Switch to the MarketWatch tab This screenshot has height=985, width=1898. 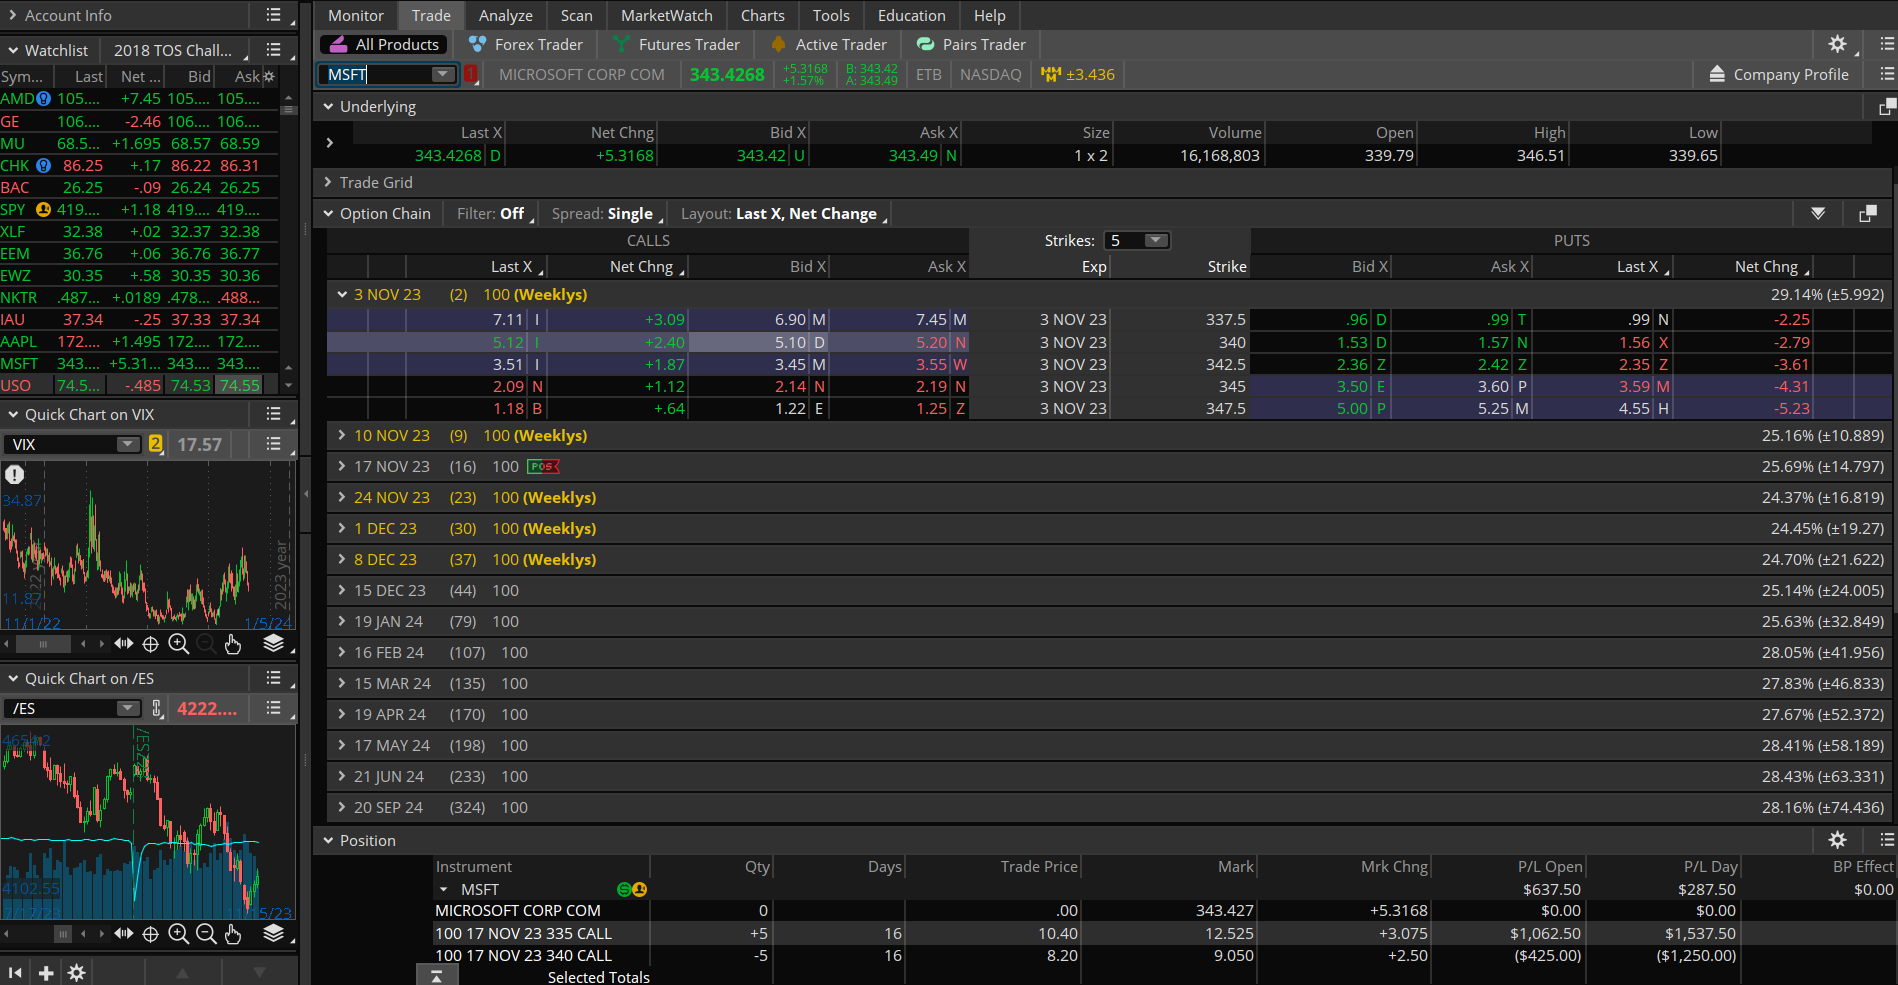point(666,15)
